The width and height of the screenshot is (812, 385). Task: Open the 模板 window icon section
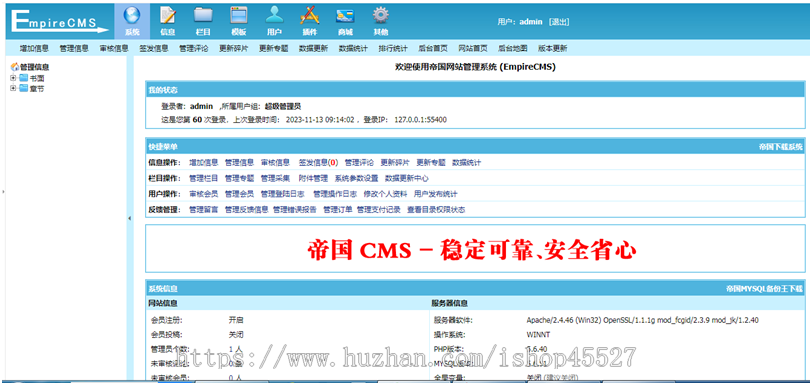(x=239, y=21)
